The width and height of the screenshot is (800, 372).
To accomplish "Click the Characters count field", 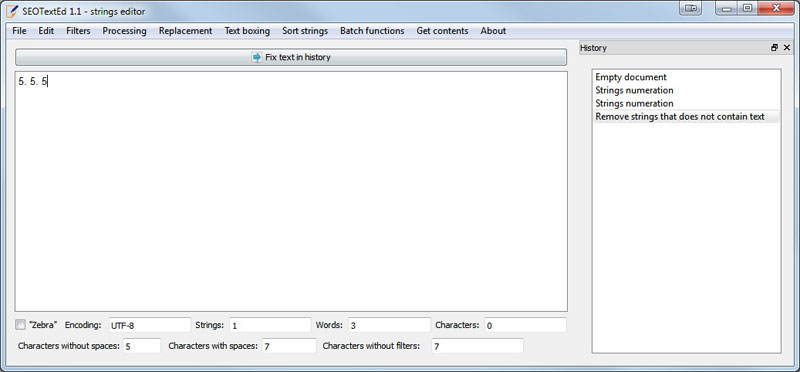I will [526, 325].
